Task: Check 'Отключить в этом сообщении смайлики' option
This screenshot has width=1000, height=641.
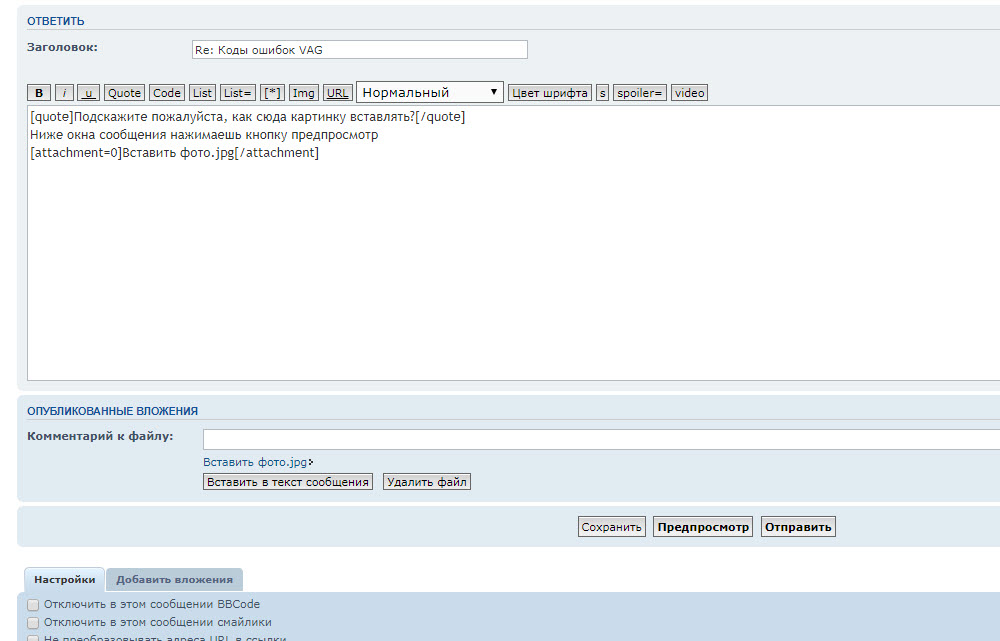Action: [x=33, y=622]
